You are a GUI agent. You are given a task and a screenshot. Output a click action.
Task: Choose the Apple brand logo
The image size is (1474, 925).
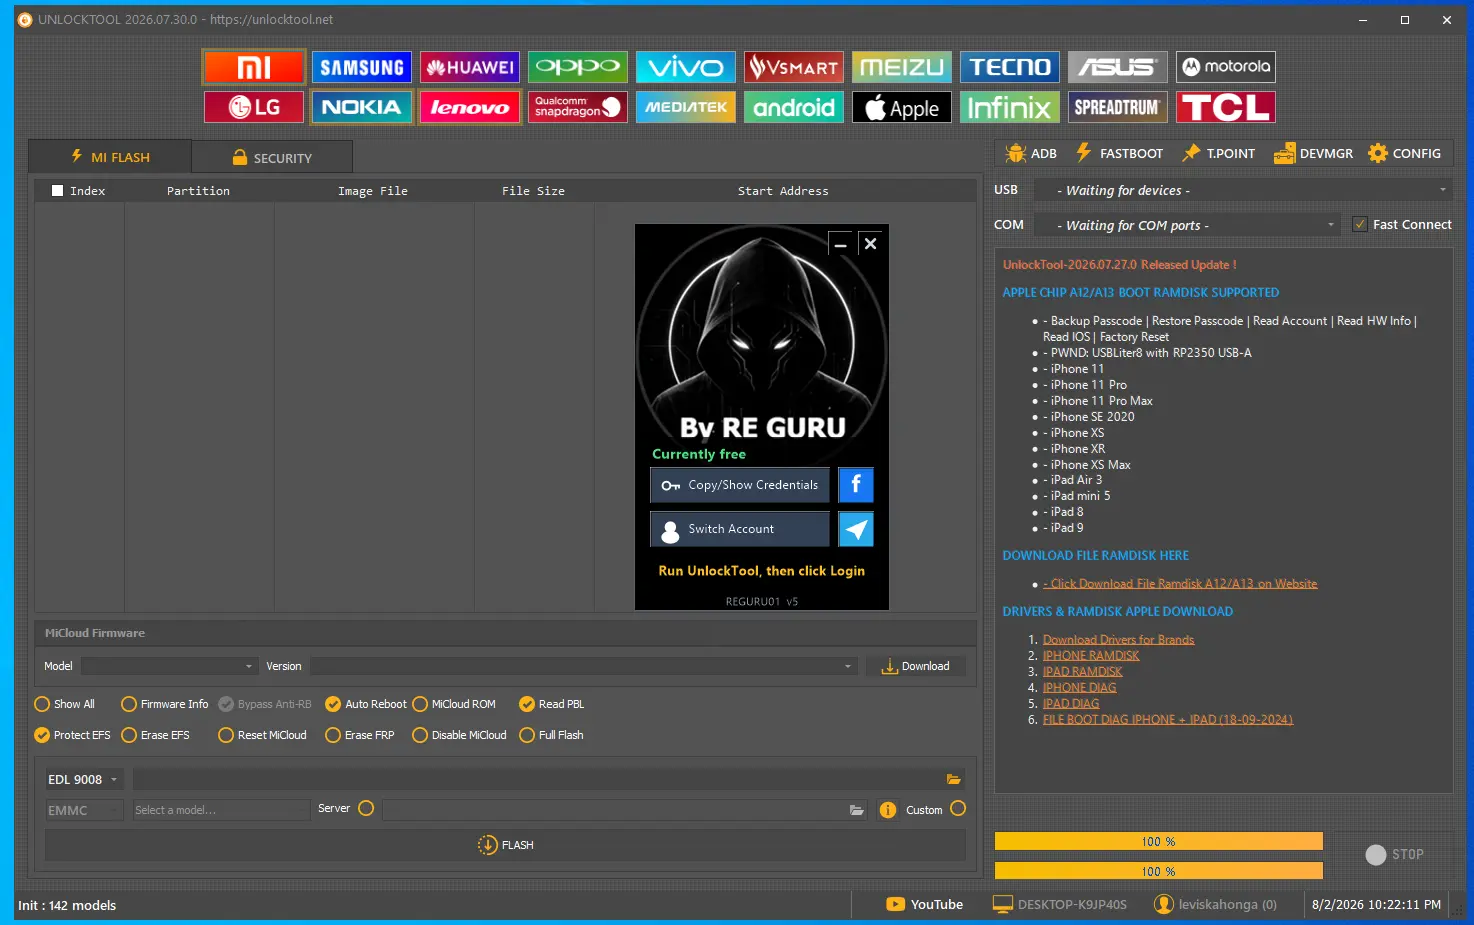click(902, 107)
